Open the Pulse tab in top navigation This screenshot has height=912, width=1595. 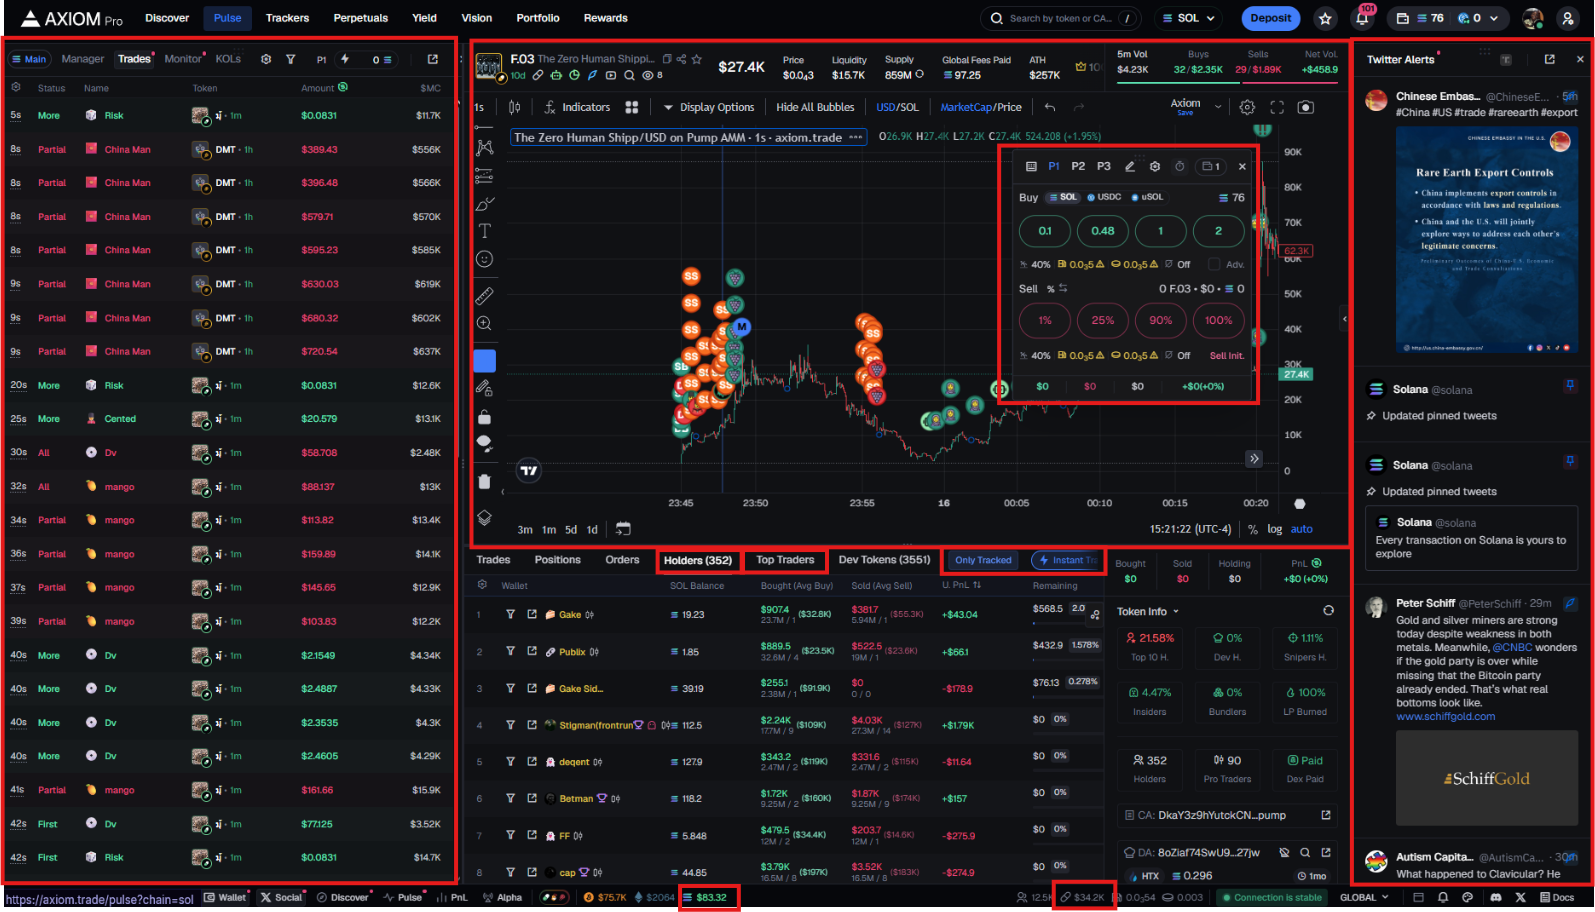click(x=227, y=18)
